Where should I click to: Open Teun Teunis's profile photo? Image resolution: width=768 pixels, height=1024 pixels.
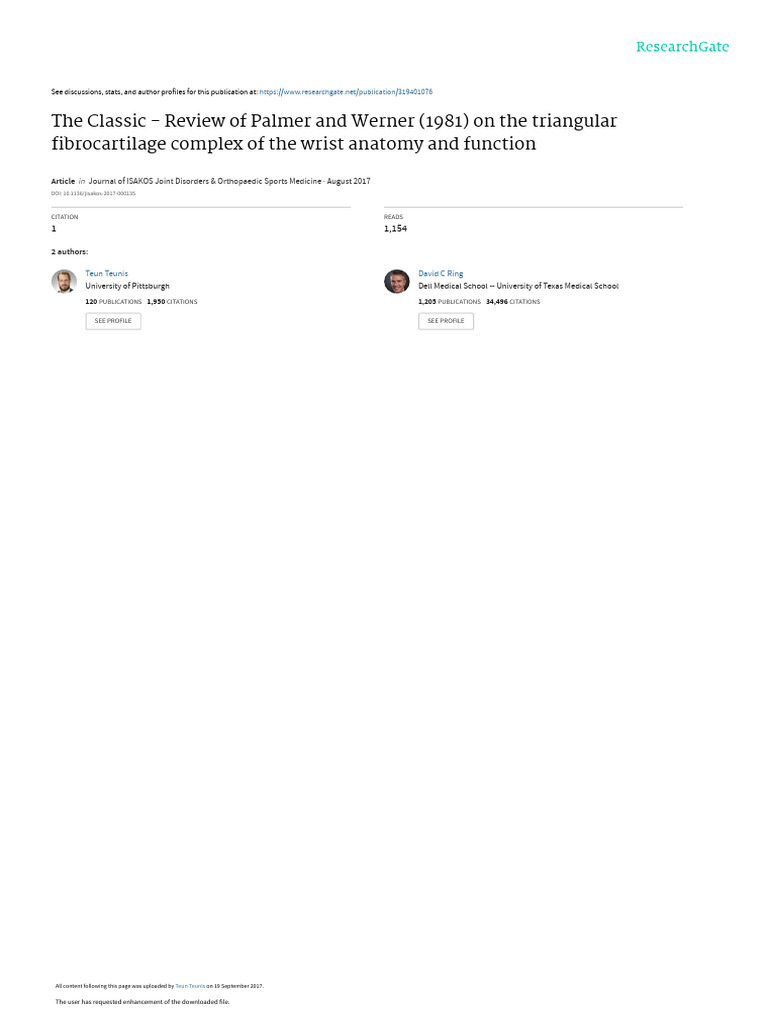(x=64, y=282)
